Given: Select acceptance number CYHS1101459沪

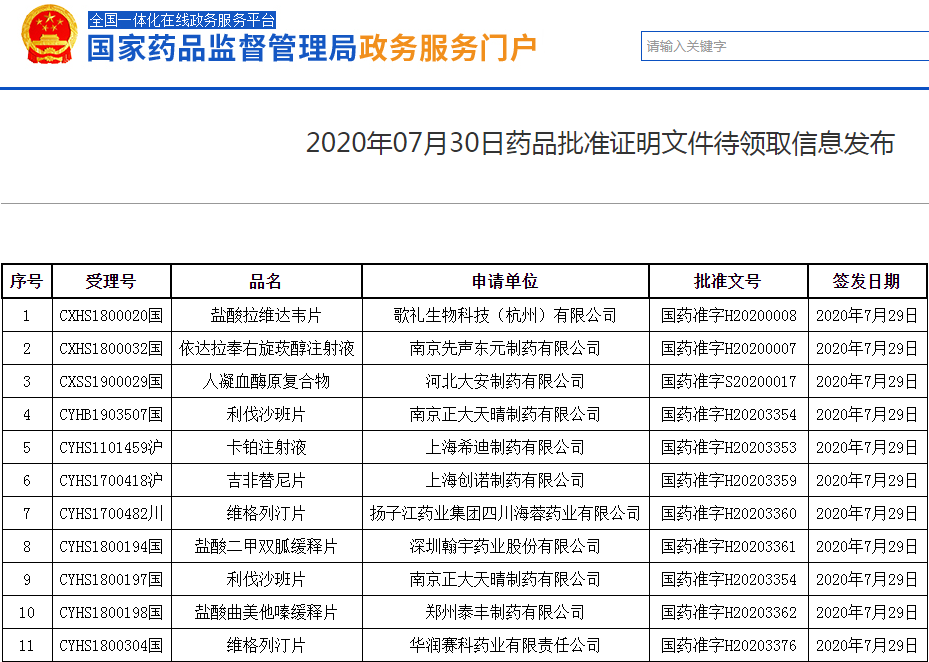Looking at the screenshot, I should (111, 447).
